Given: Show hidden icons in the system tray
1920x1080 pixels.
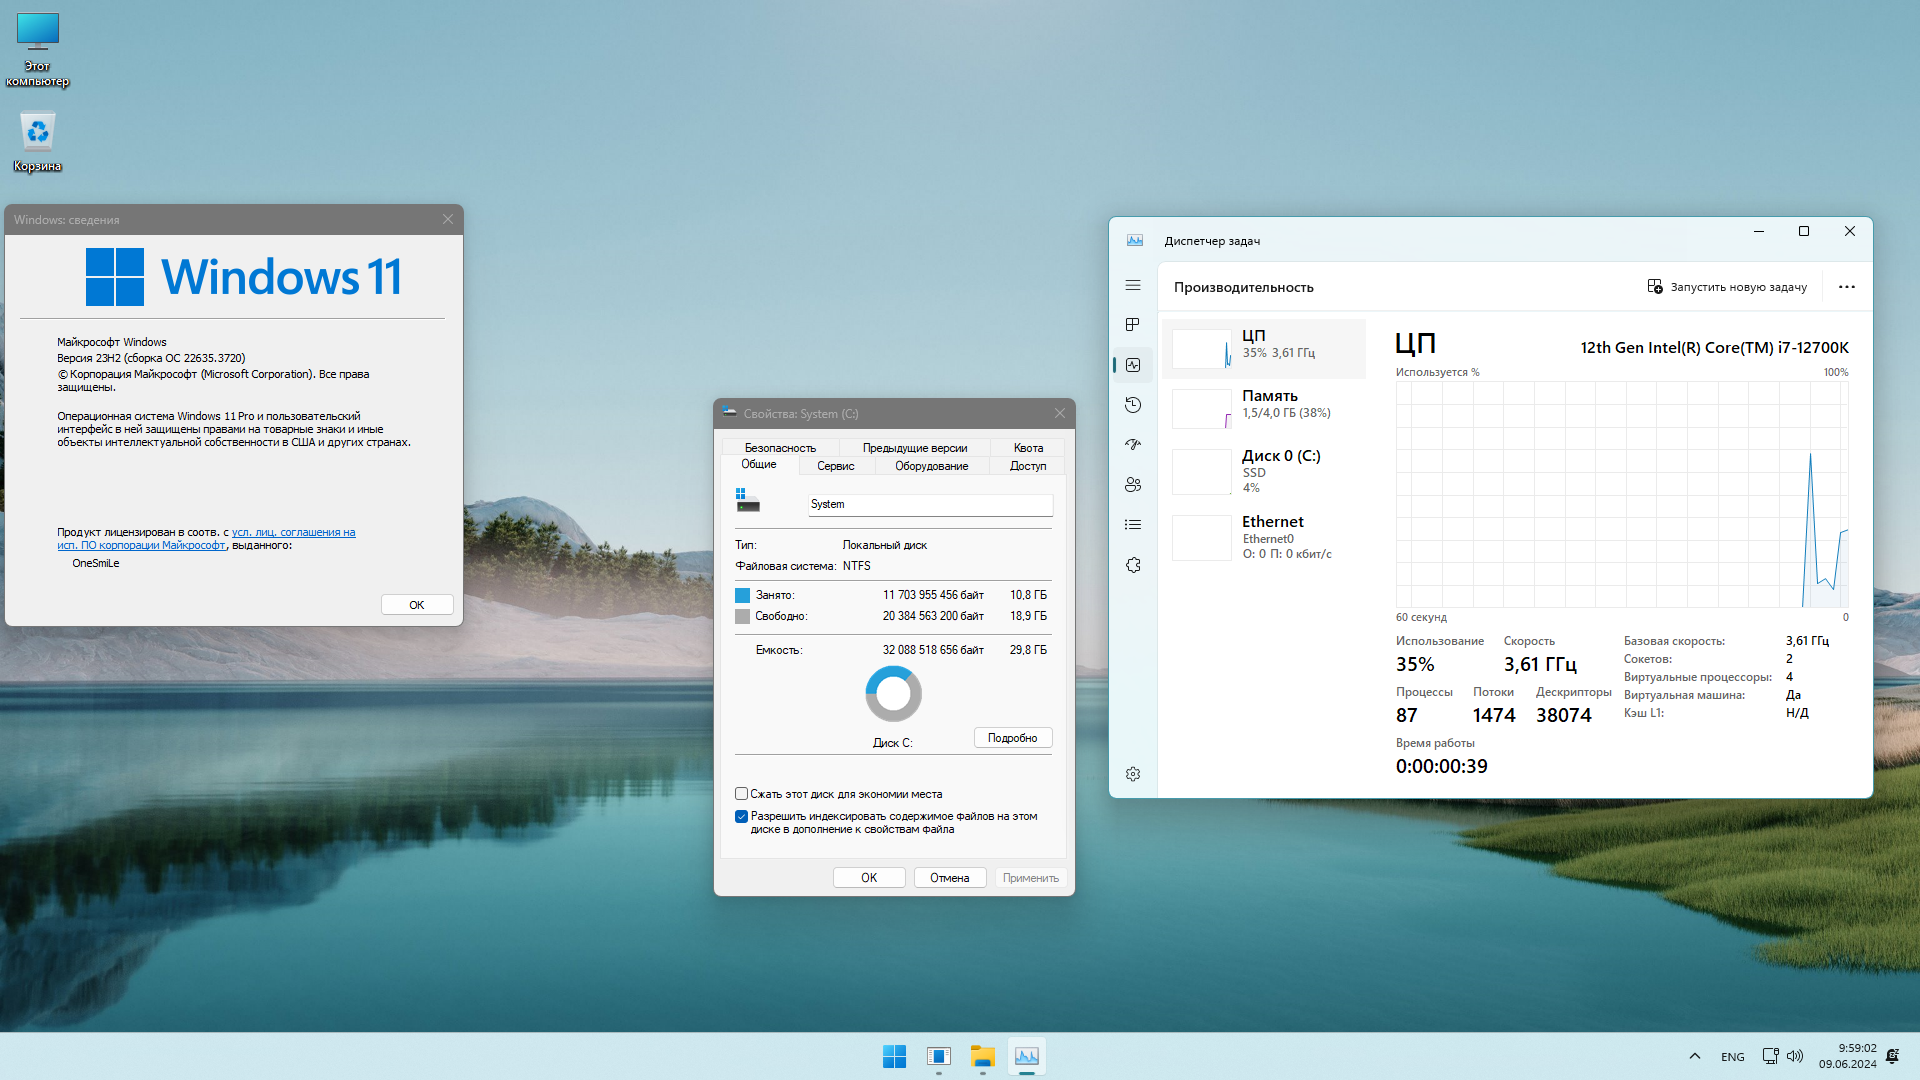Looking at the screenshot, I should (x=1695, y=1055).
